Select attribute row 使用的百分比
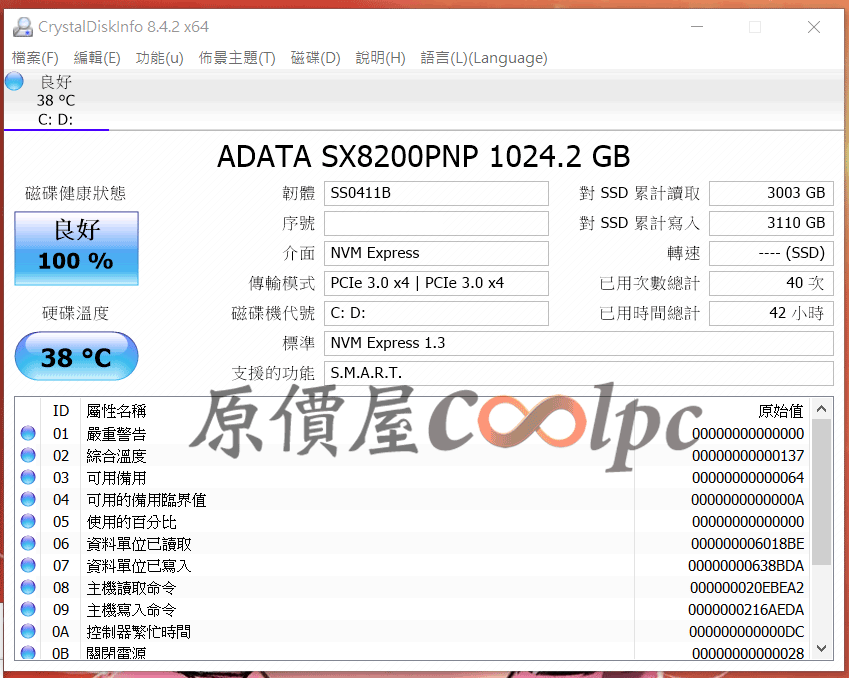The image size is (849, 678). click(413, 521)
